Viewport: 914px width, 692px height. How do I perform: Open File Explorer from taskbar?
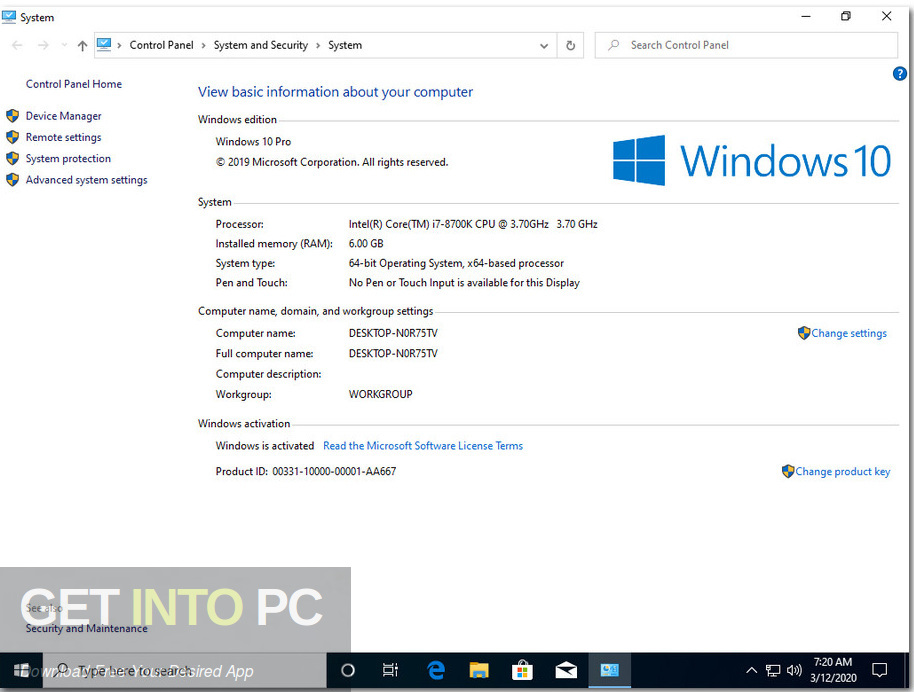[479, 670]
